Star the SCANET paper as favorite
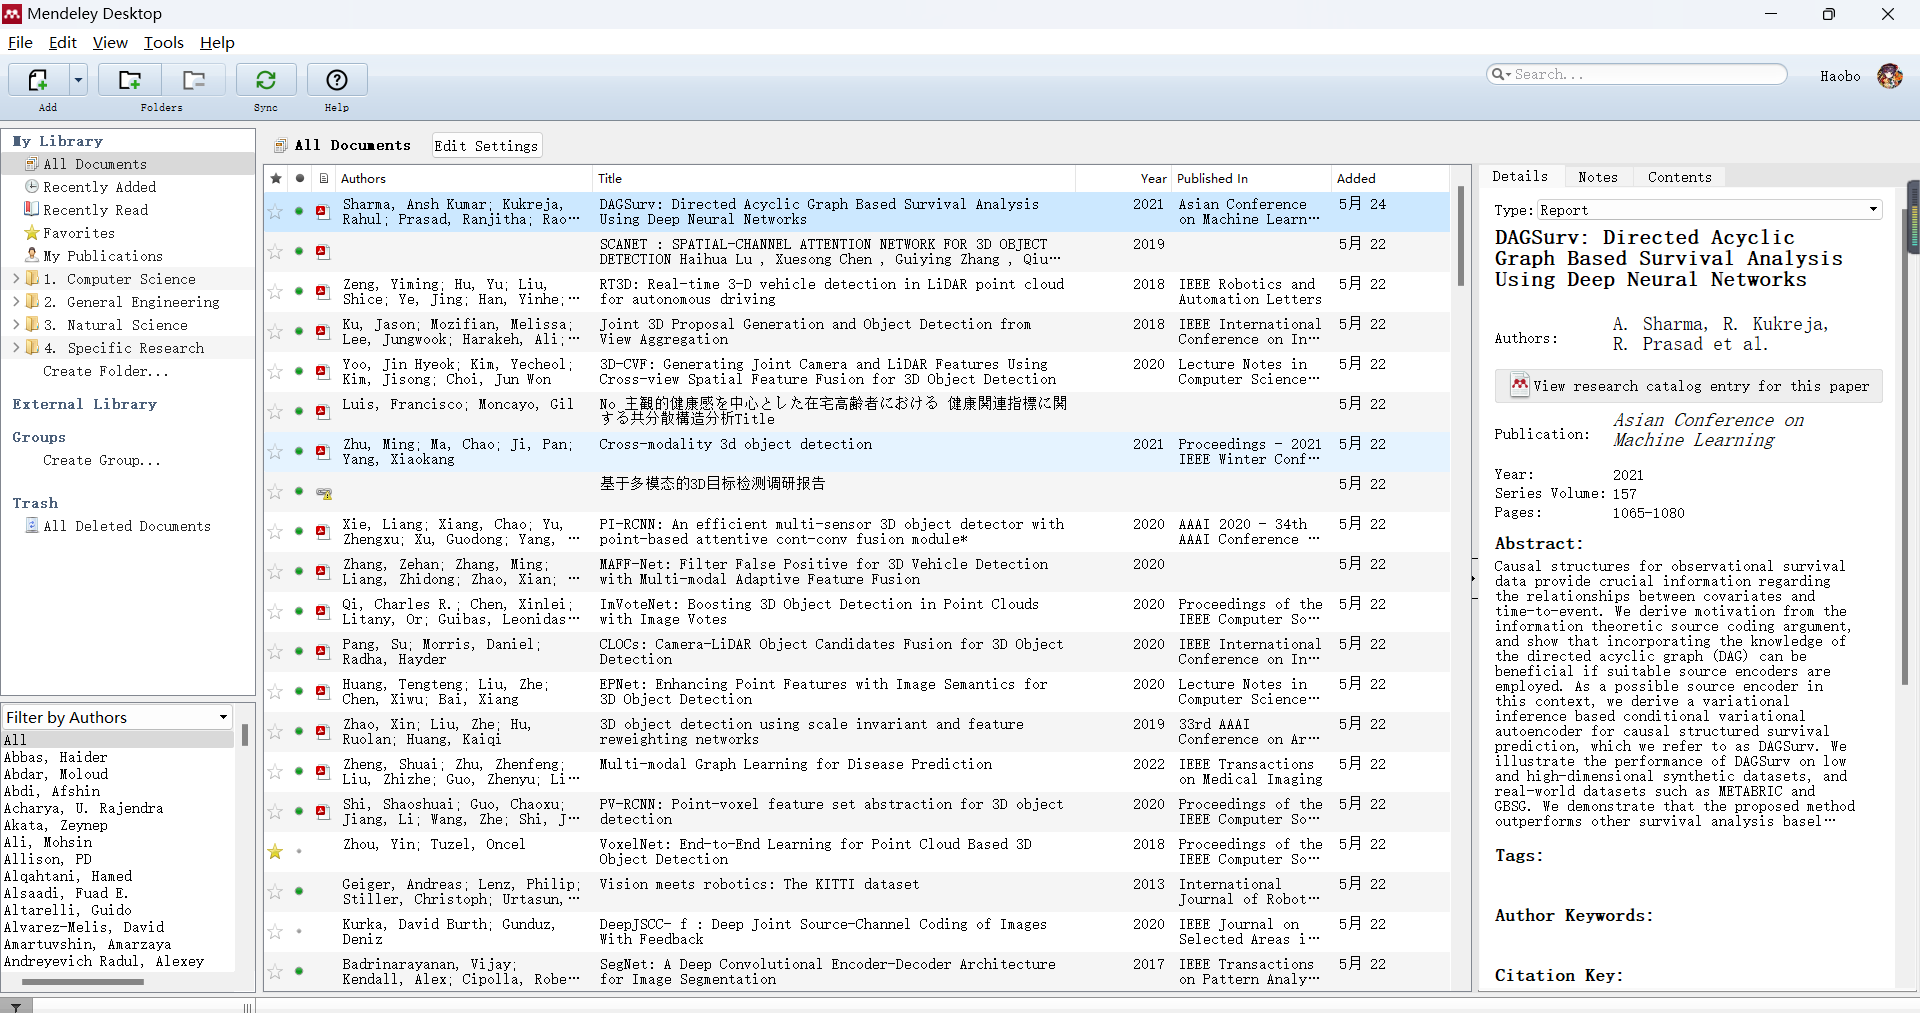The image size is (1920, 1013). 275,252
